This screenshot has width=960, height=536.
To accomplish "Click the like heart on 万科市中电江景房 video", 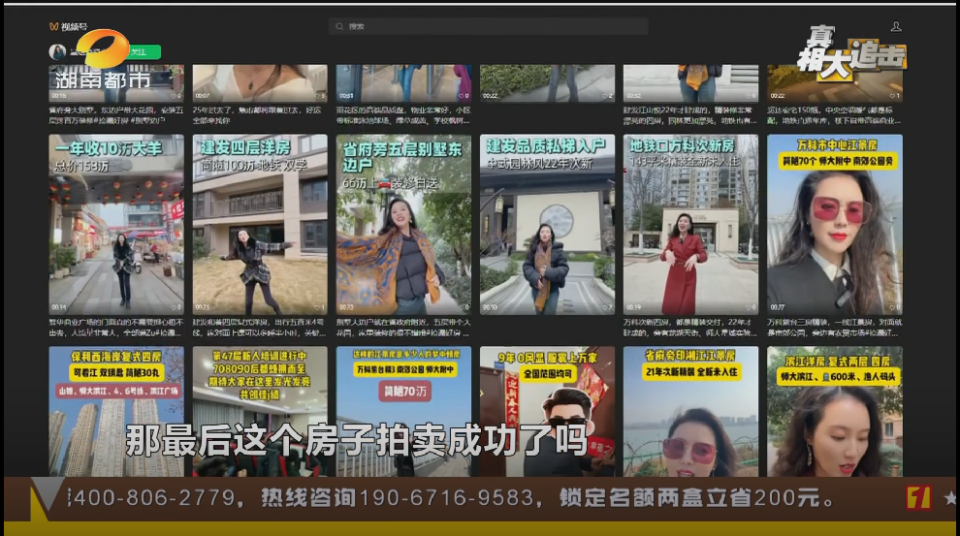I will [891, 307].
